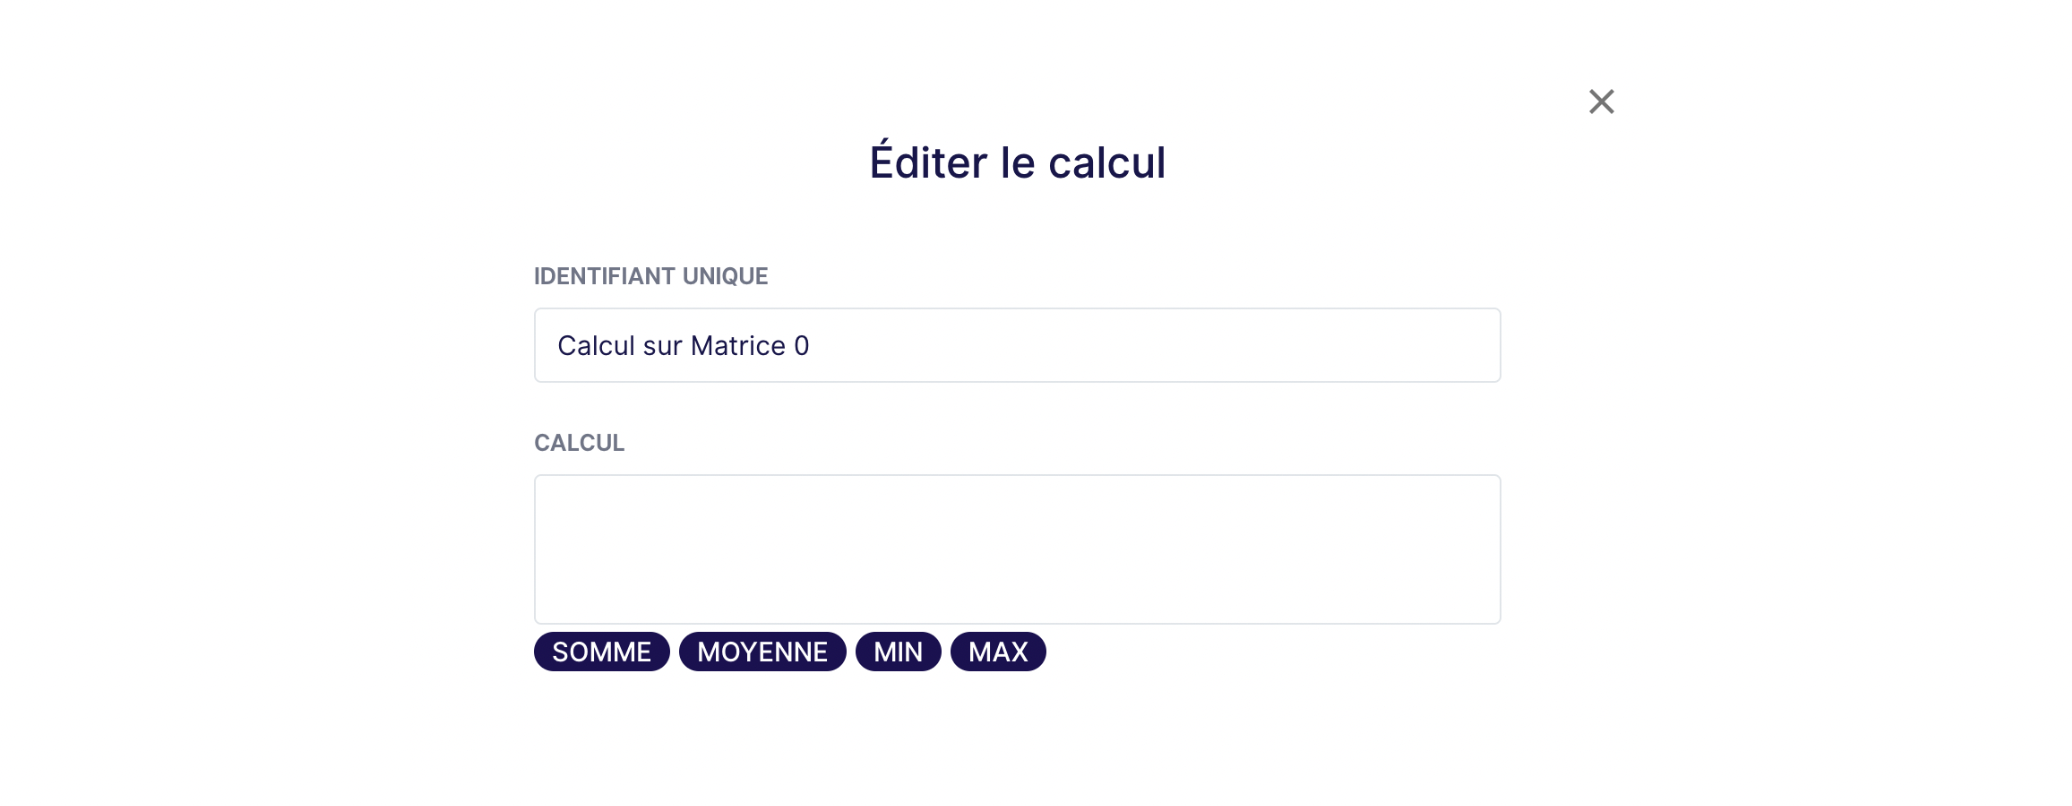2072x806 pixels.
Task: Focus the Identifiant unique text field
Action: click(1017, 345)
